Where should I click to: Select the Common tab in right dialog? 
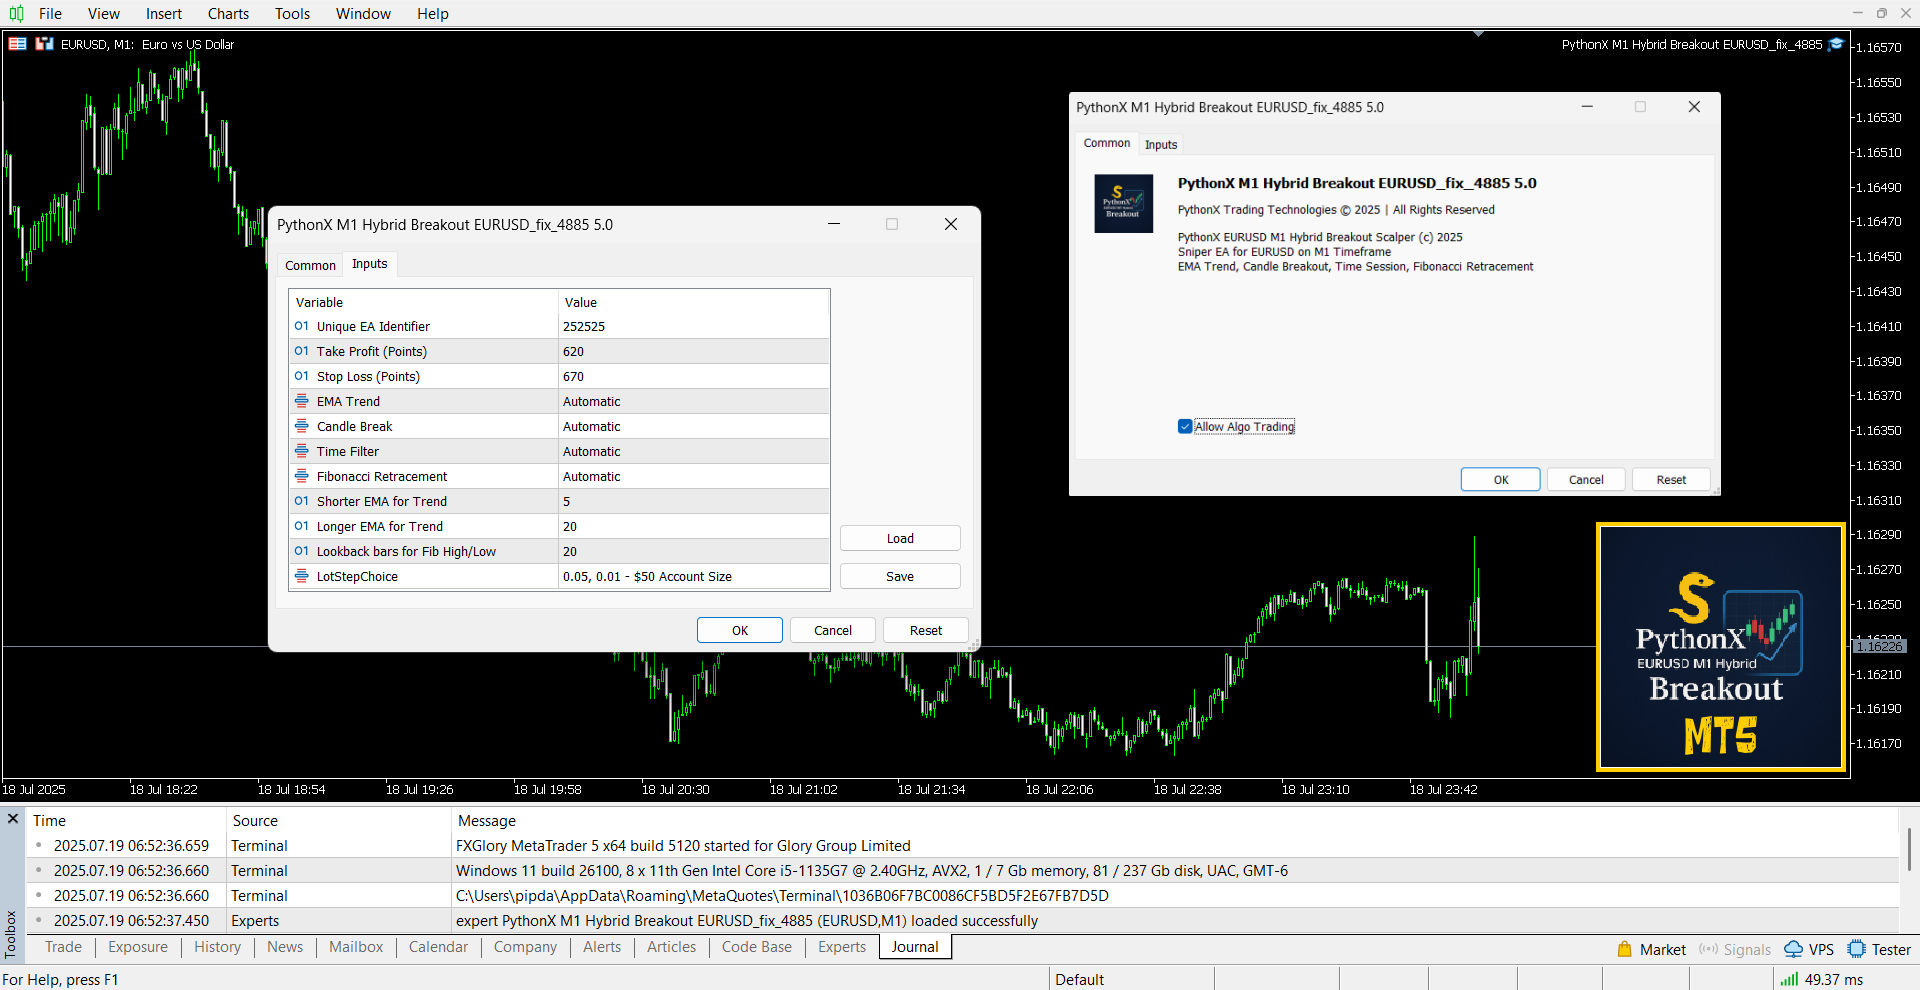[1107, 143]
